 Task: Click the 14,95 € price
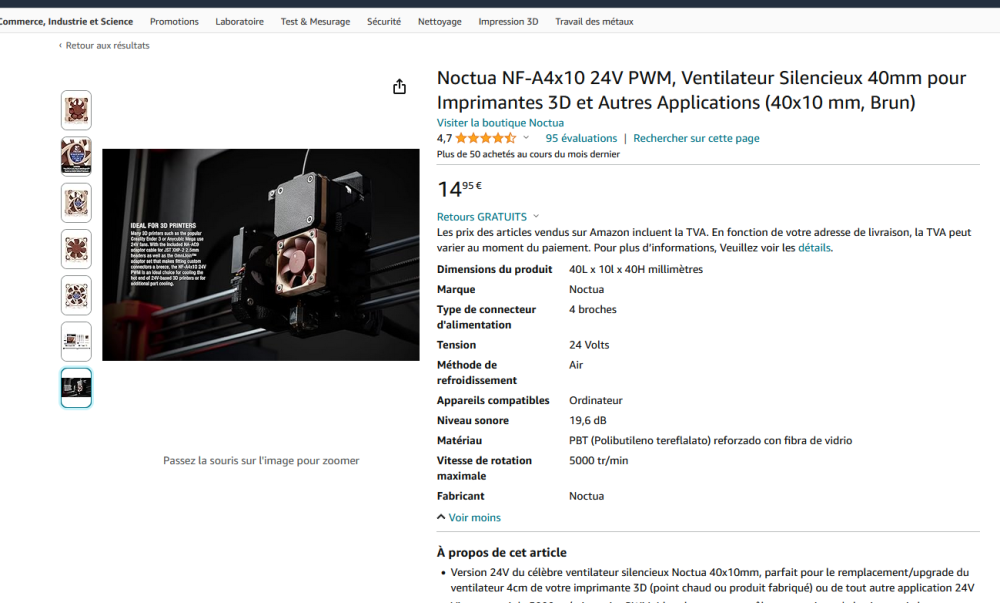pyautogui.click(x=459, y=188)
